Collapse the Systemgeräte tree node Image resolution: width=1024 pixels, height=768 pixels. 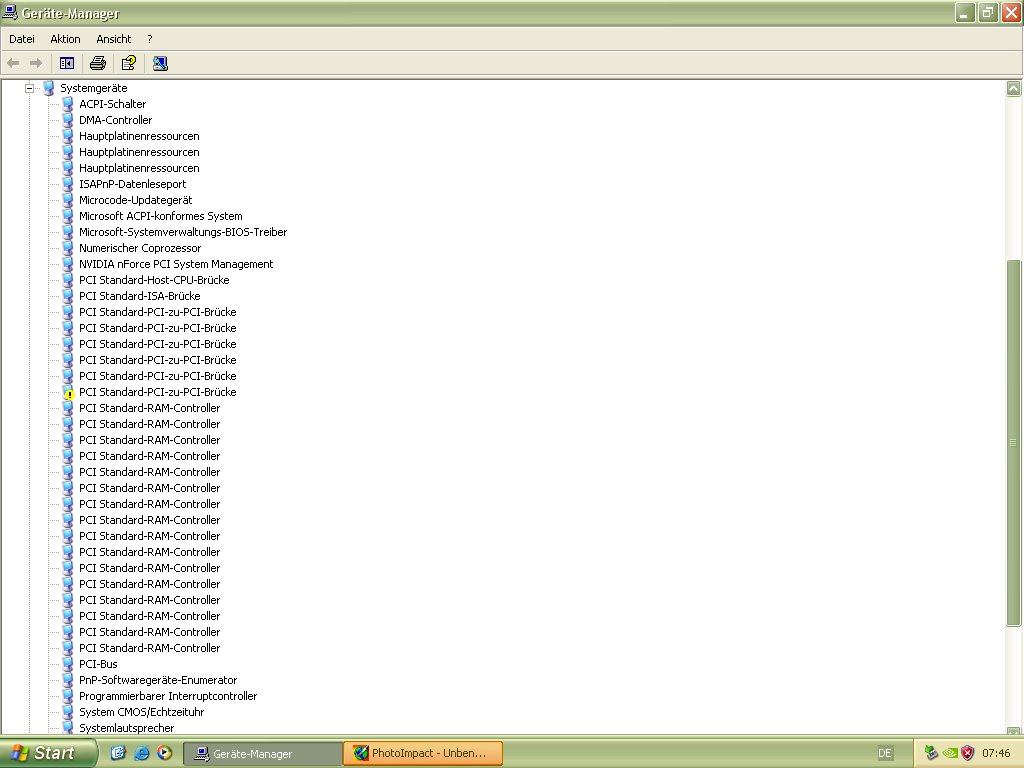(x=29, y=88)
